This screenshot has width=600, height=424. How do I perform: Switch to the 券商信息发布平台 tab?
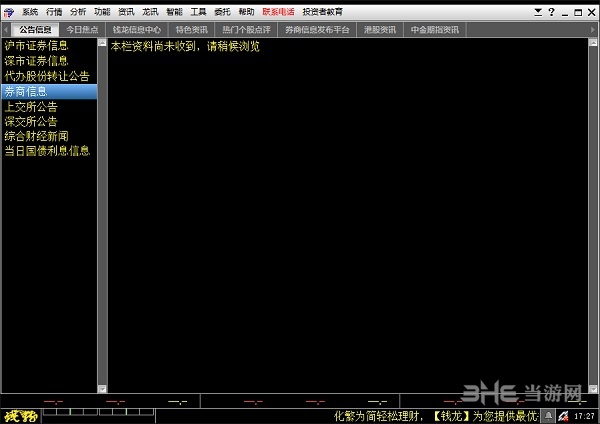coord(317,29)
